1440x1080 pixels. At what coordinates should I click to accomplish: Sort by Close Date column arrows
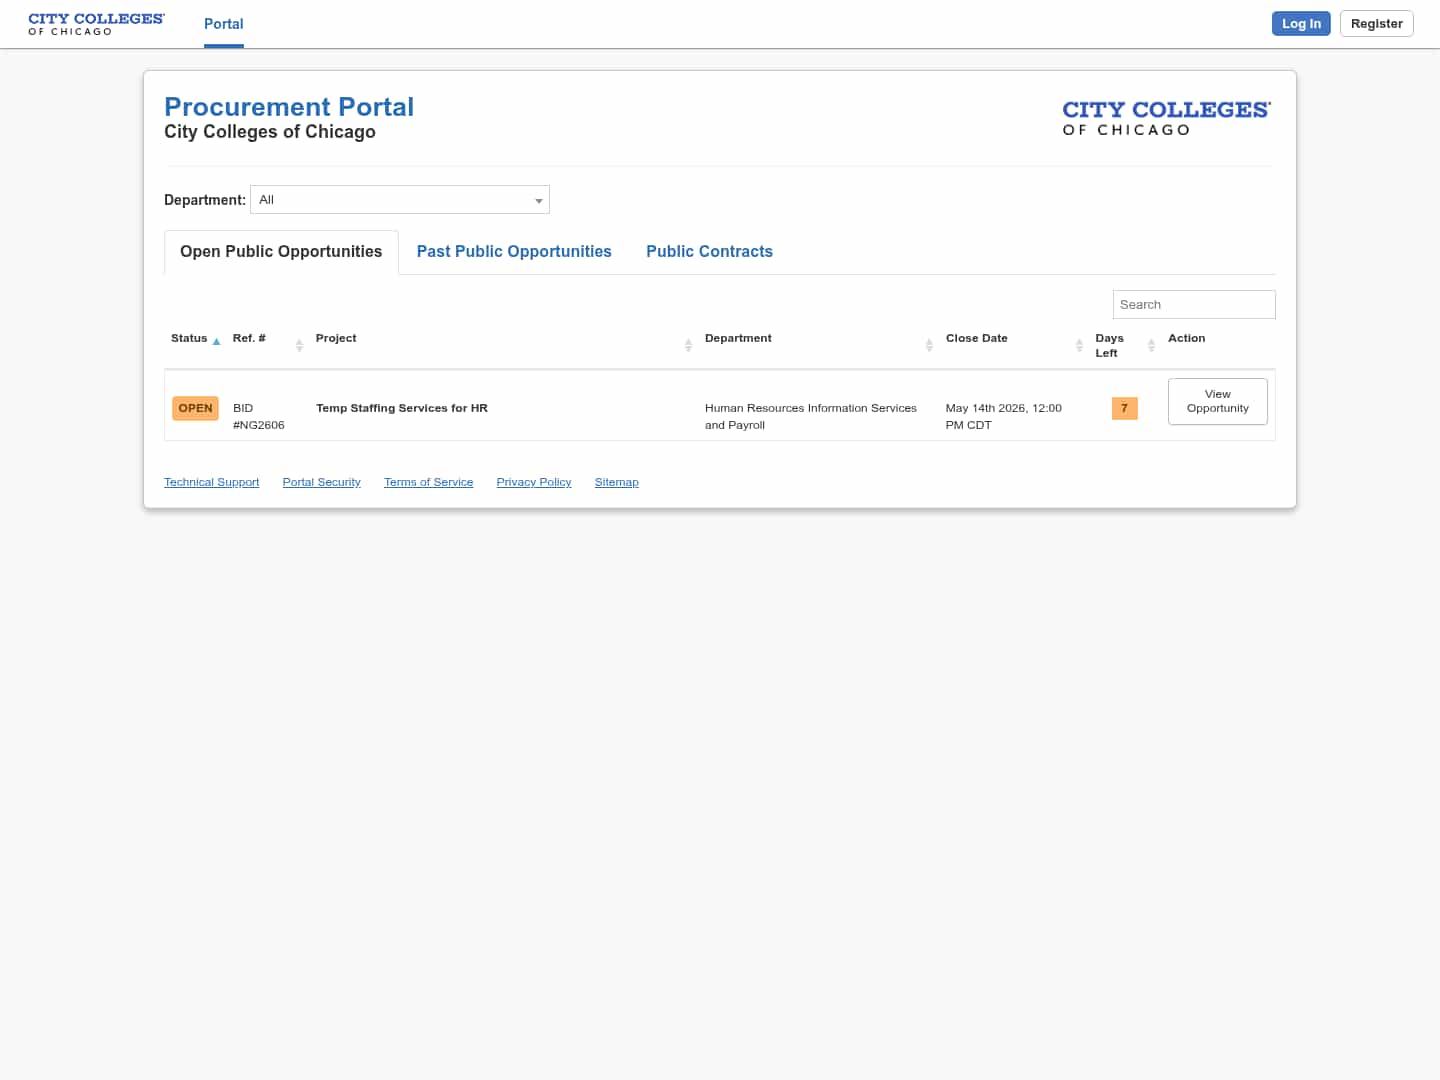(x=1079, y=345)
